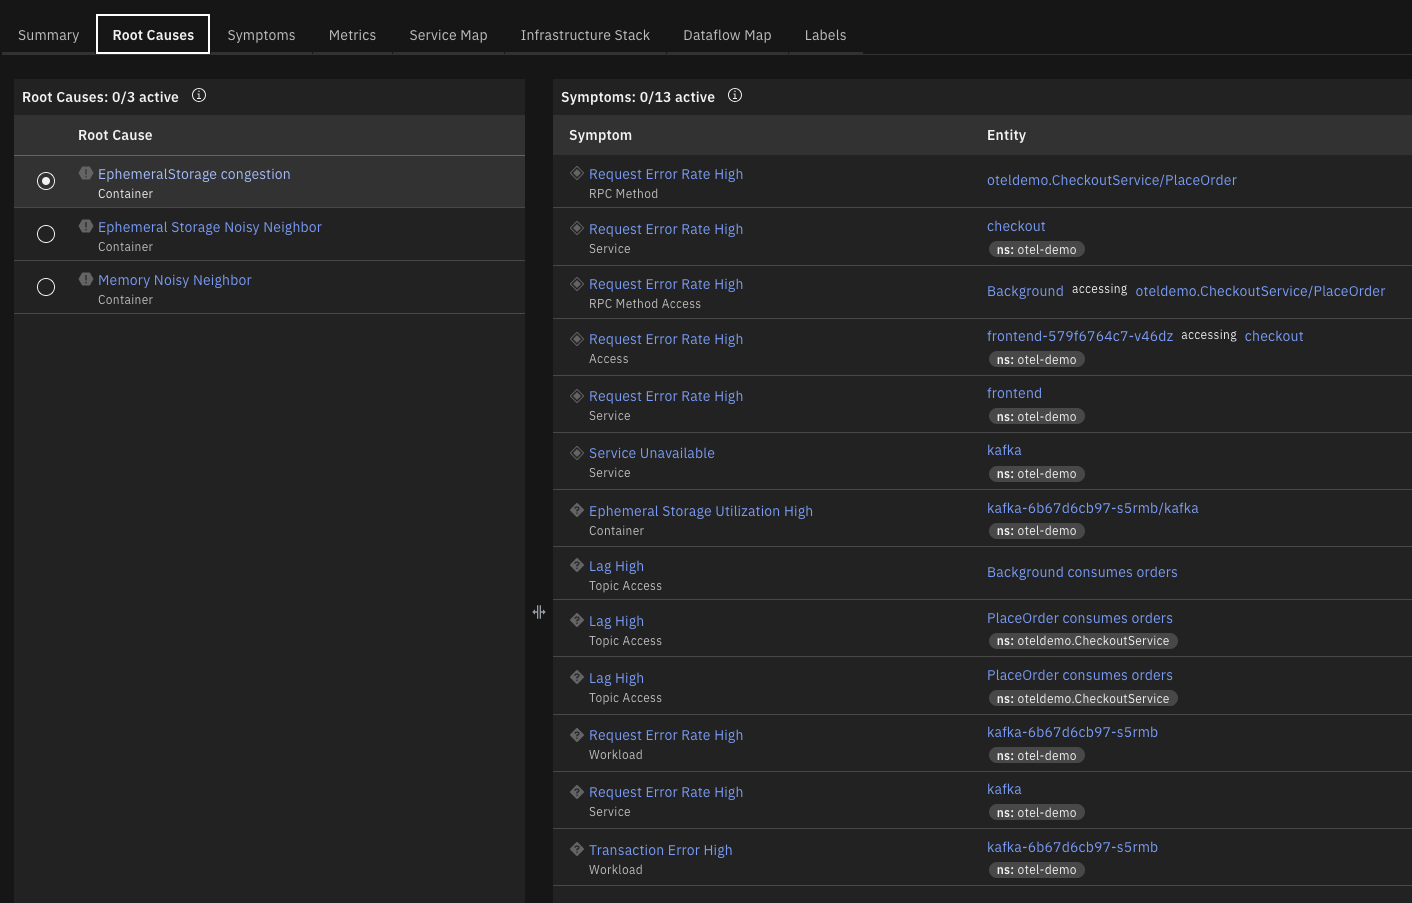Click 'Root Causes: 0/3 active' heading
Screen dimensions: 1412x903
(x=100, y=97)
